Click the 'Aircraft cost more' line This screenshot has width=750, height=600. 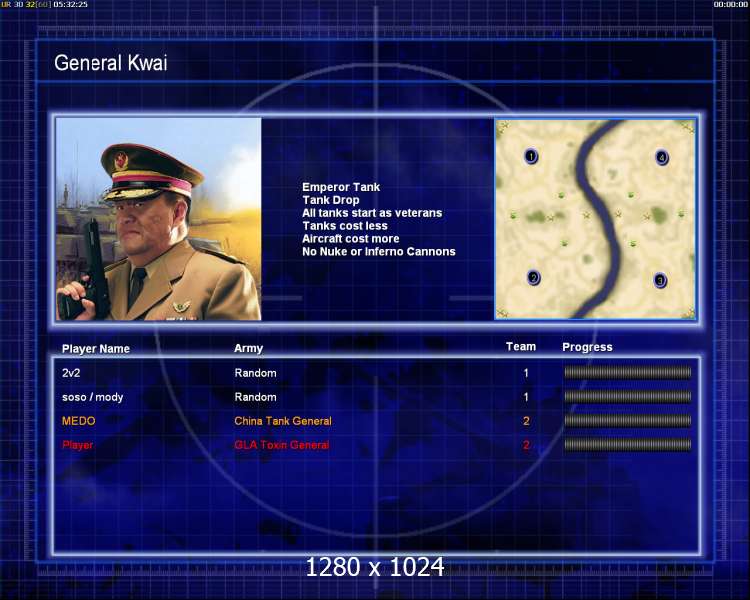click(350, 239)
